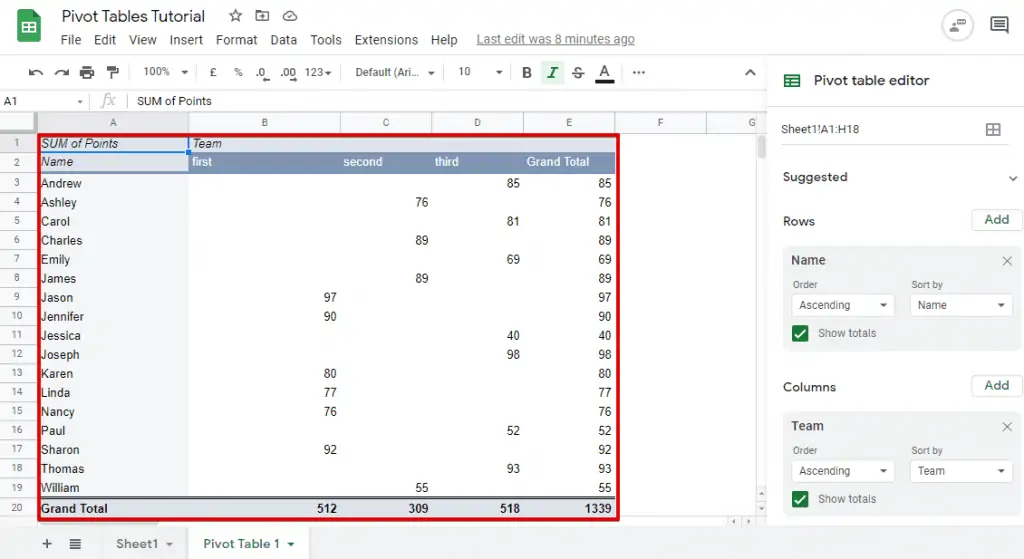Viewport: 1024px width, 559px height.
Task: Open the Extensions menu
Action: (x=386, y=40)
